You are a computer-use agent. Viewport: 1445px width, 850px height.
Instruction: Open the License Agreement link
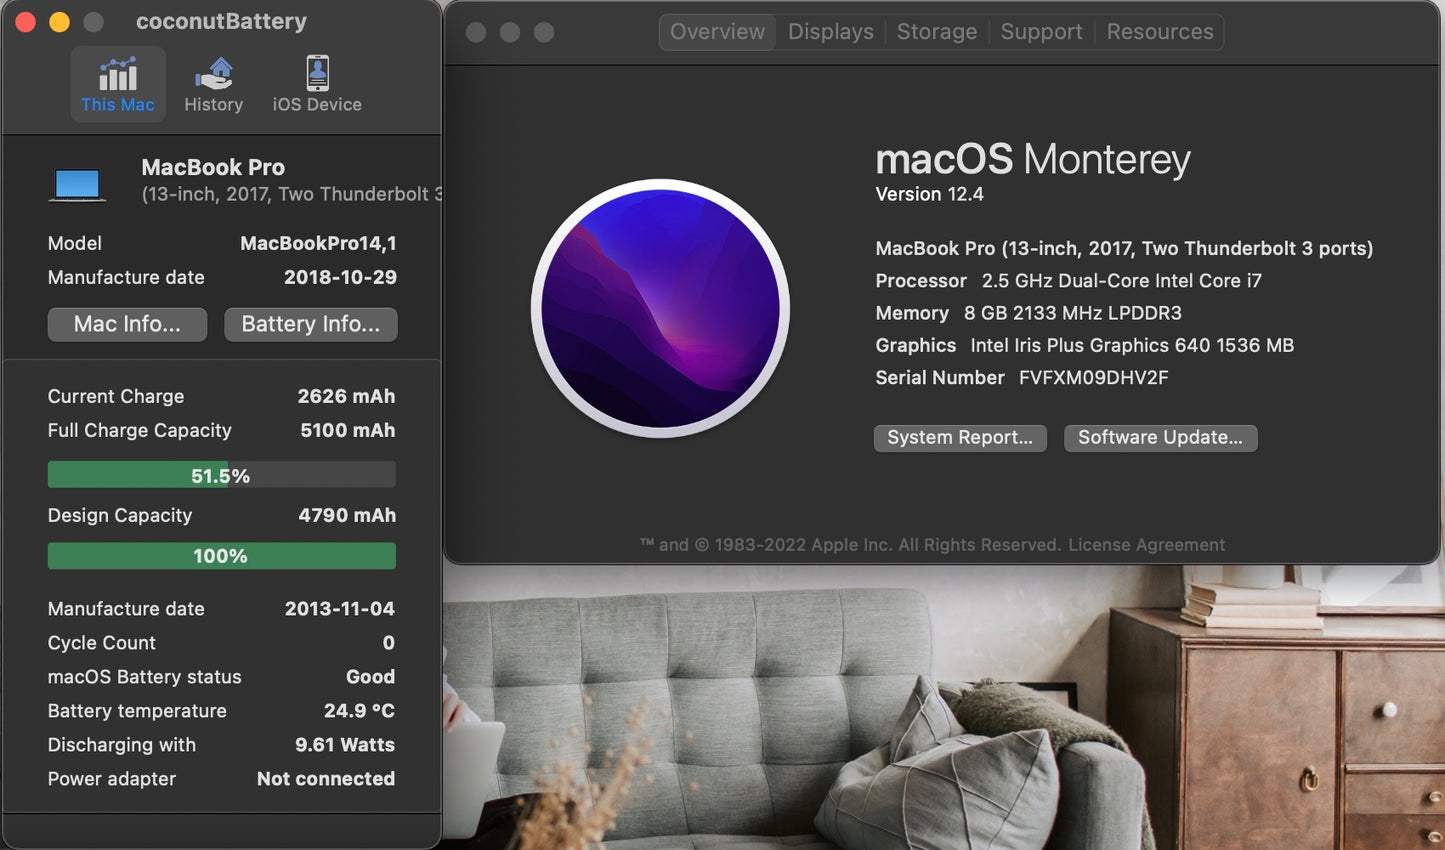(1146, 544)
